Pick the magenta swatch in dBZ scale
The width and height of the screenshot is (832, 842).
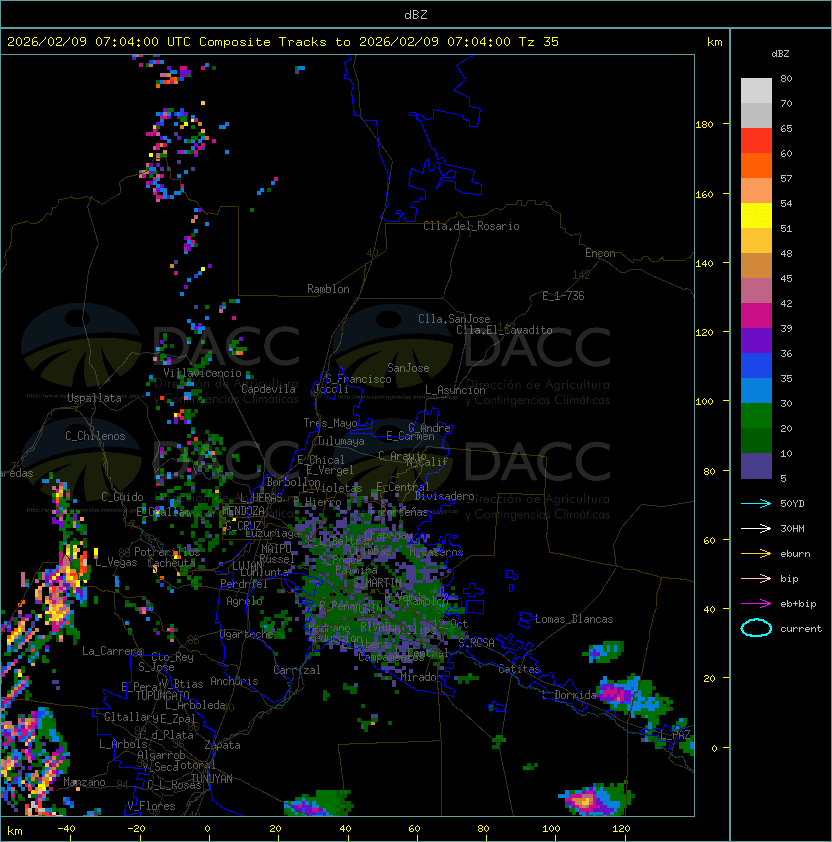coord(756,316)
